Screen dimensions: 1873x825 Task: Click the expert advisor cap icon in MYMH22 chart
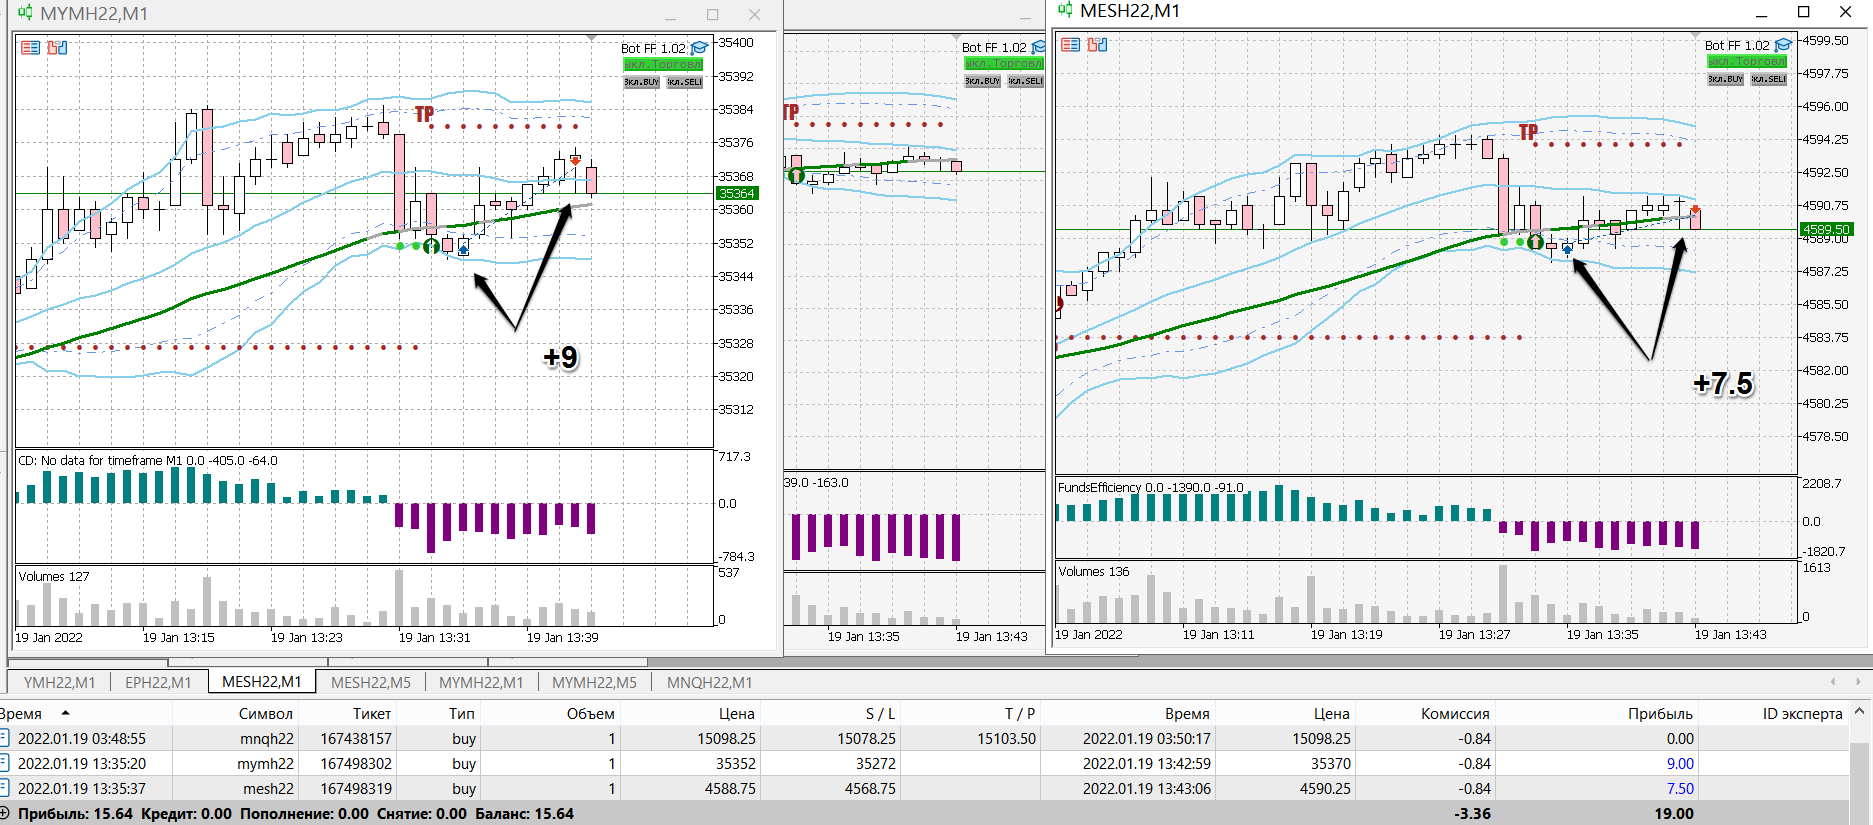tap(700, 47)
